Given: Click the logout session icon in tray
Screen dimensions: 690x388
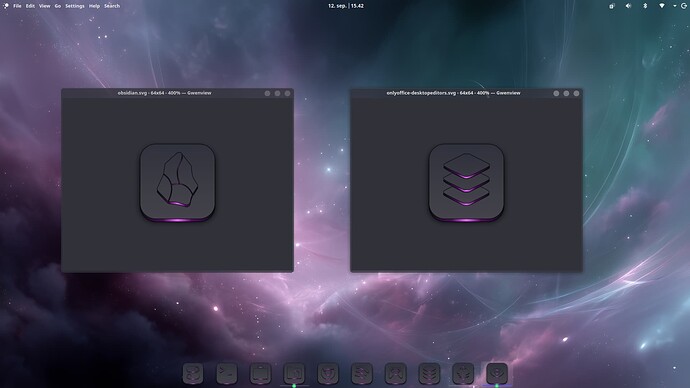Looking at the screenshot, I should 684,6.
